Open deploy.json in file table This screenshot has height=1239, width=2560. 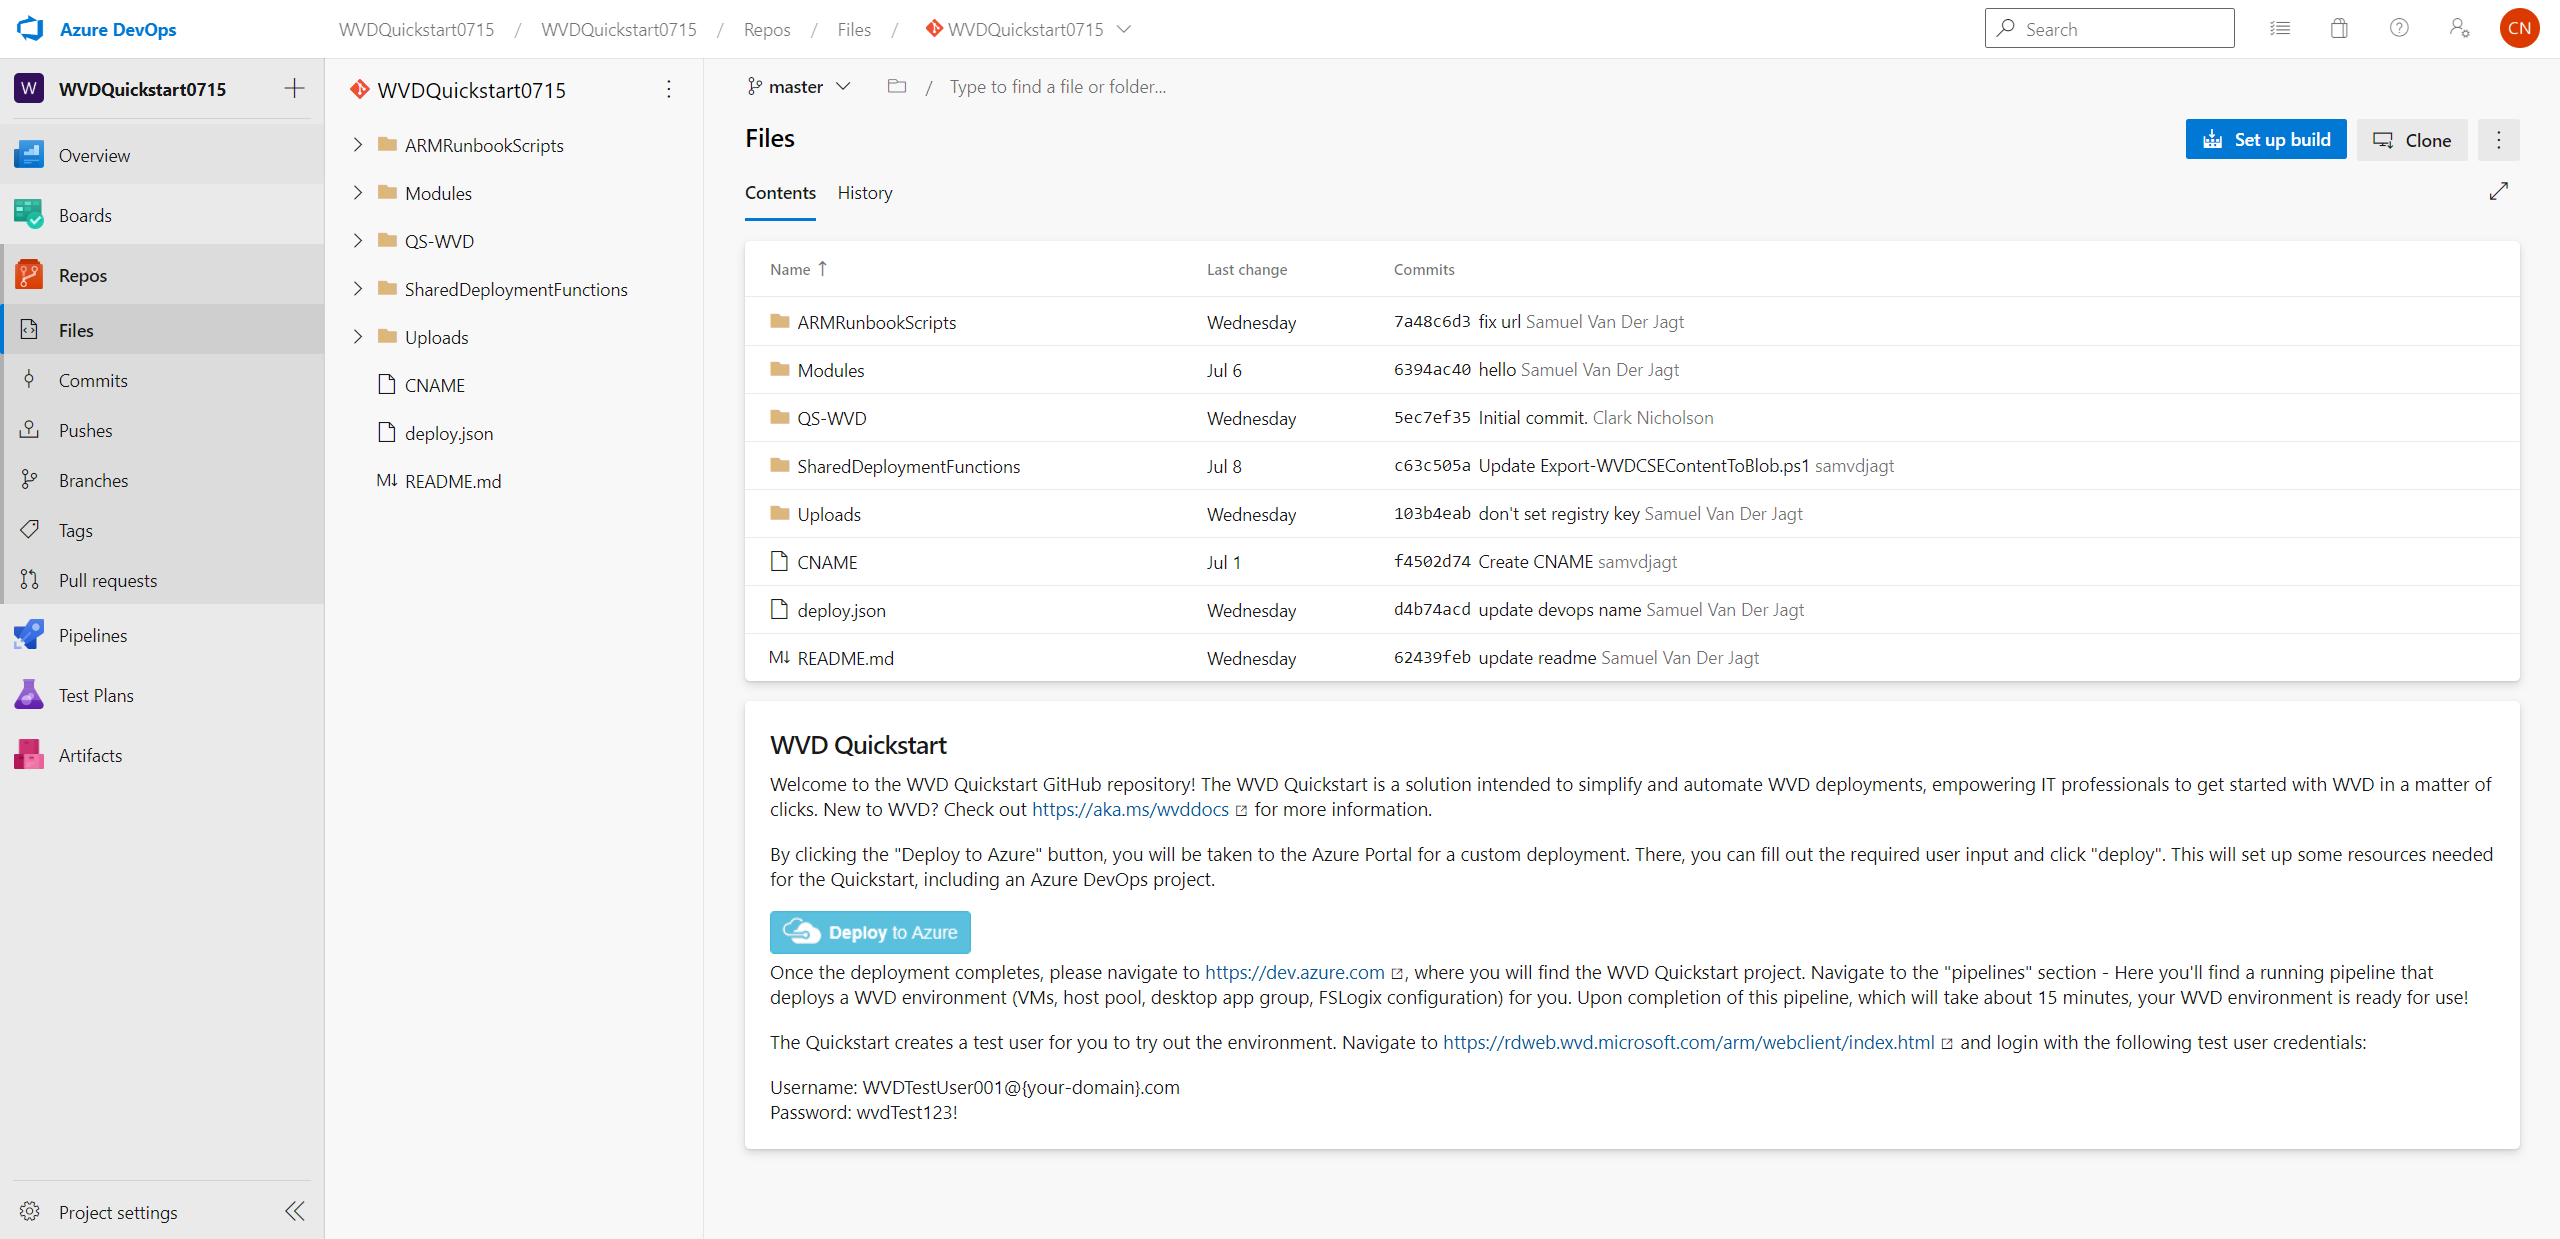[841, 610]
